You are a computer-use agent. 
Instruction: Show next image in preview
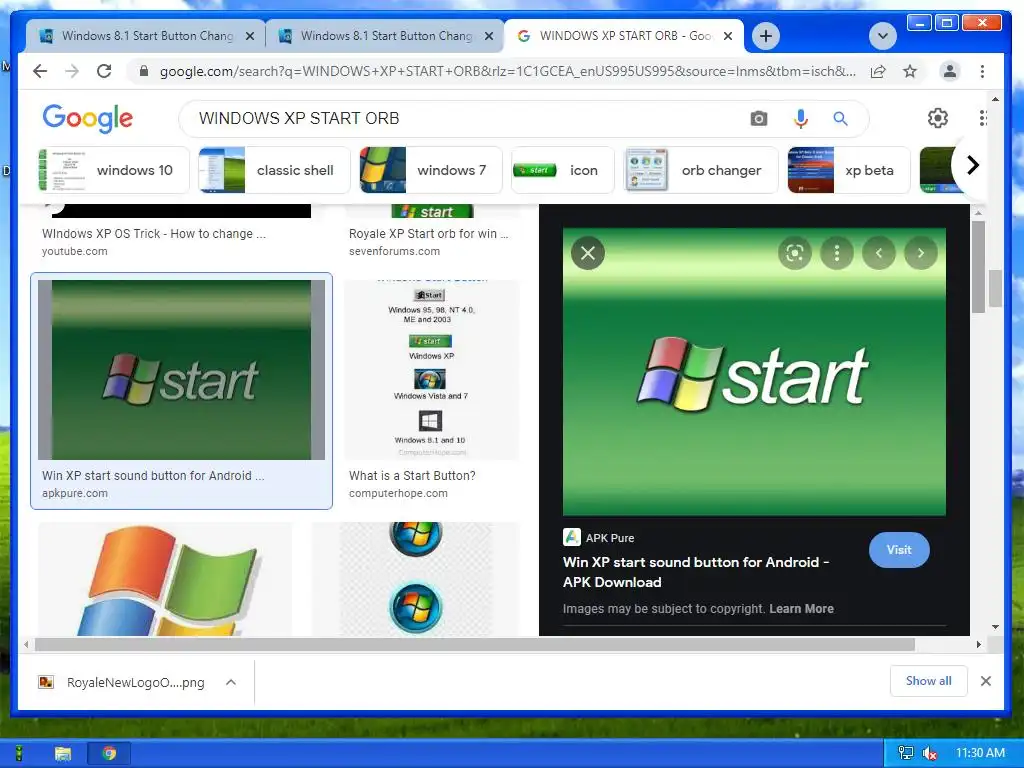click(x=921, y=253)
